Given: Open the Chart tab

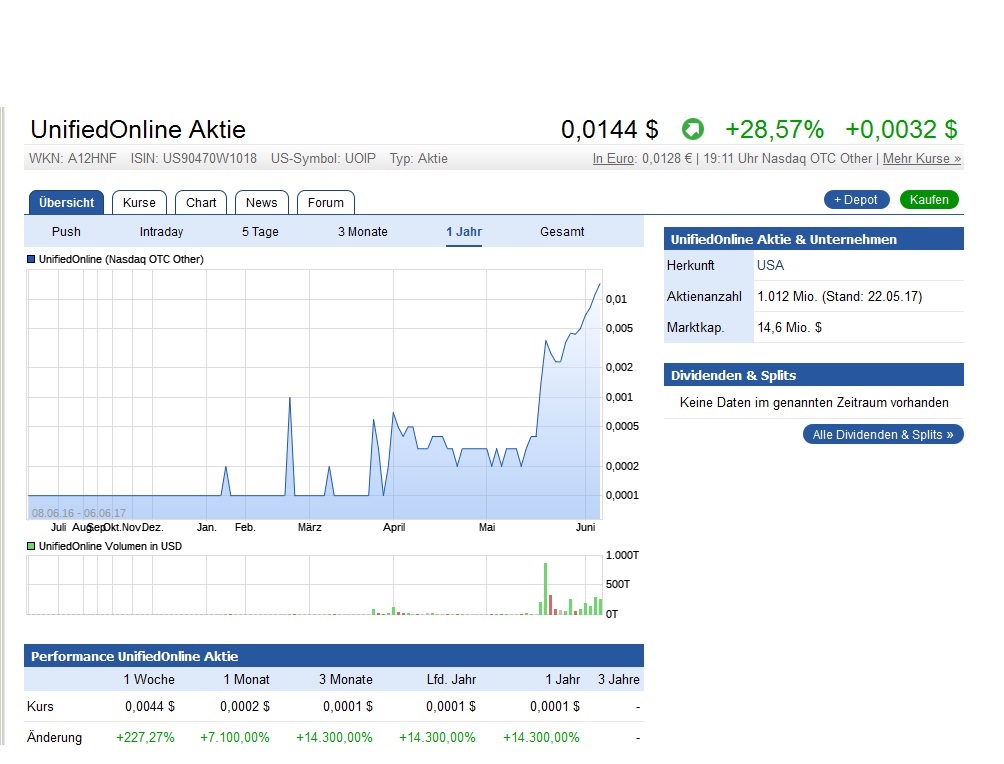Looking at the screenshot, I should (201, 202).
